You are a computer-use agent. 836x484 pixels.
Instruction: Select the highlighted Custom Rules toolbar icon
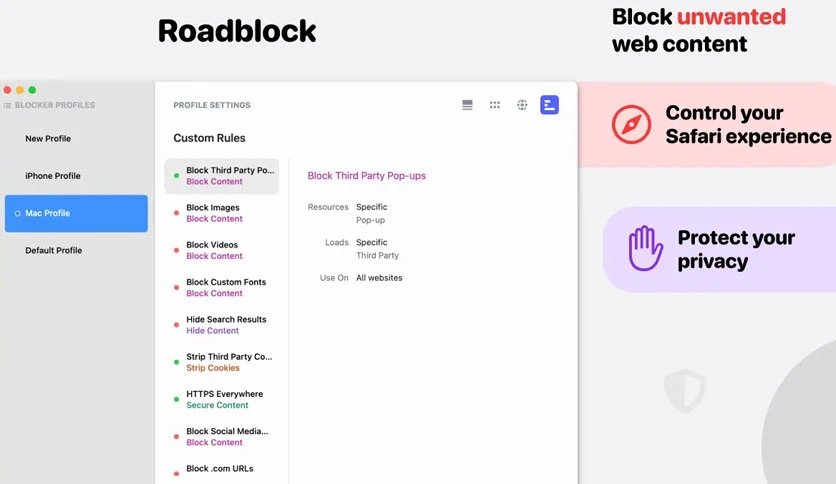549,105
